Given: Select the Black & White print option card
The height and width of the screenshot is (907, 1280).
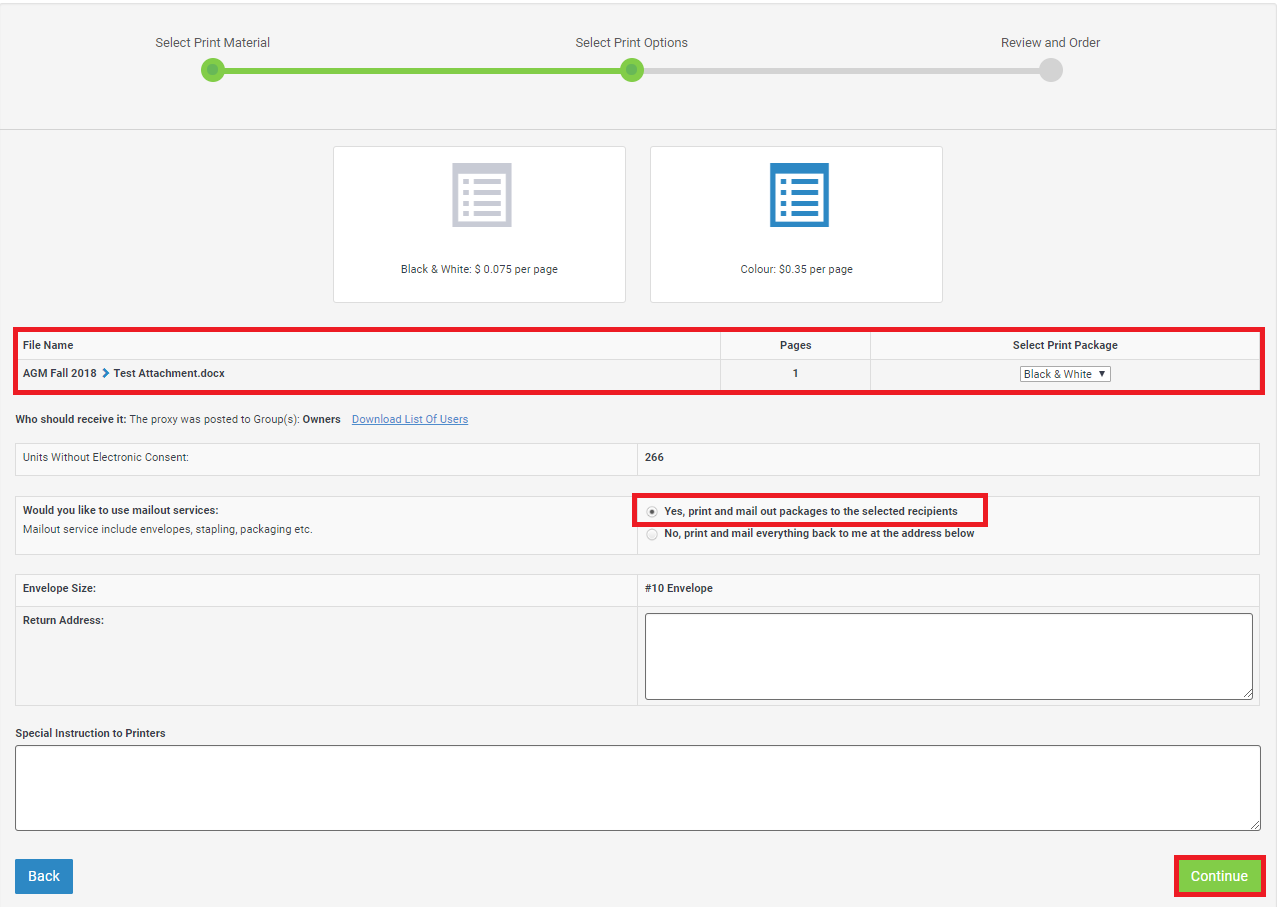Looking at the screenshot, I should click(479, 224).
